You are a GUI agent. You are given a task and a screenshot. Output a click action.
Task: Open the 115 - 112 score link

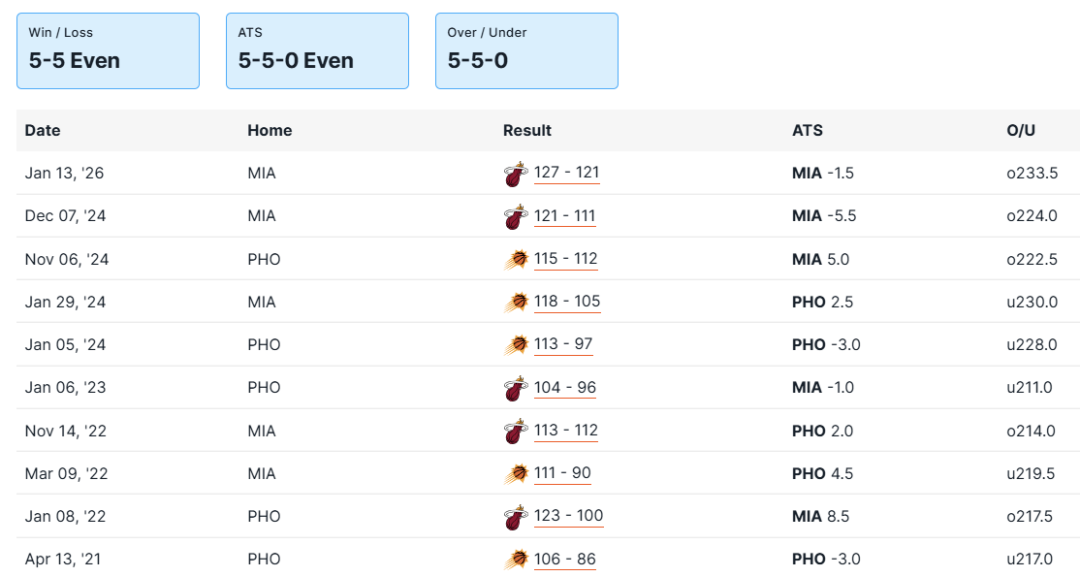566,259
